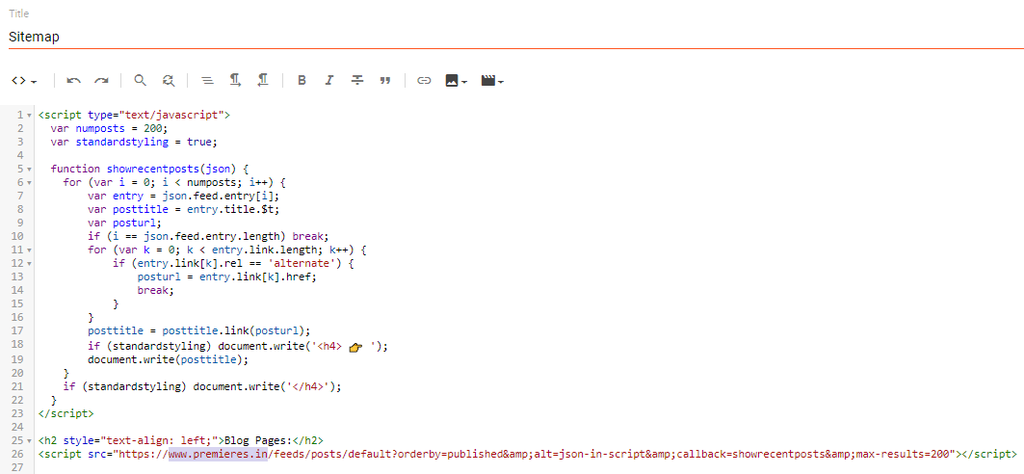Viewport: 1024px width, 474px height.
Task: Click on 'var posttitle = entry.title.$t;'
Action: click(x=184, y=210)
